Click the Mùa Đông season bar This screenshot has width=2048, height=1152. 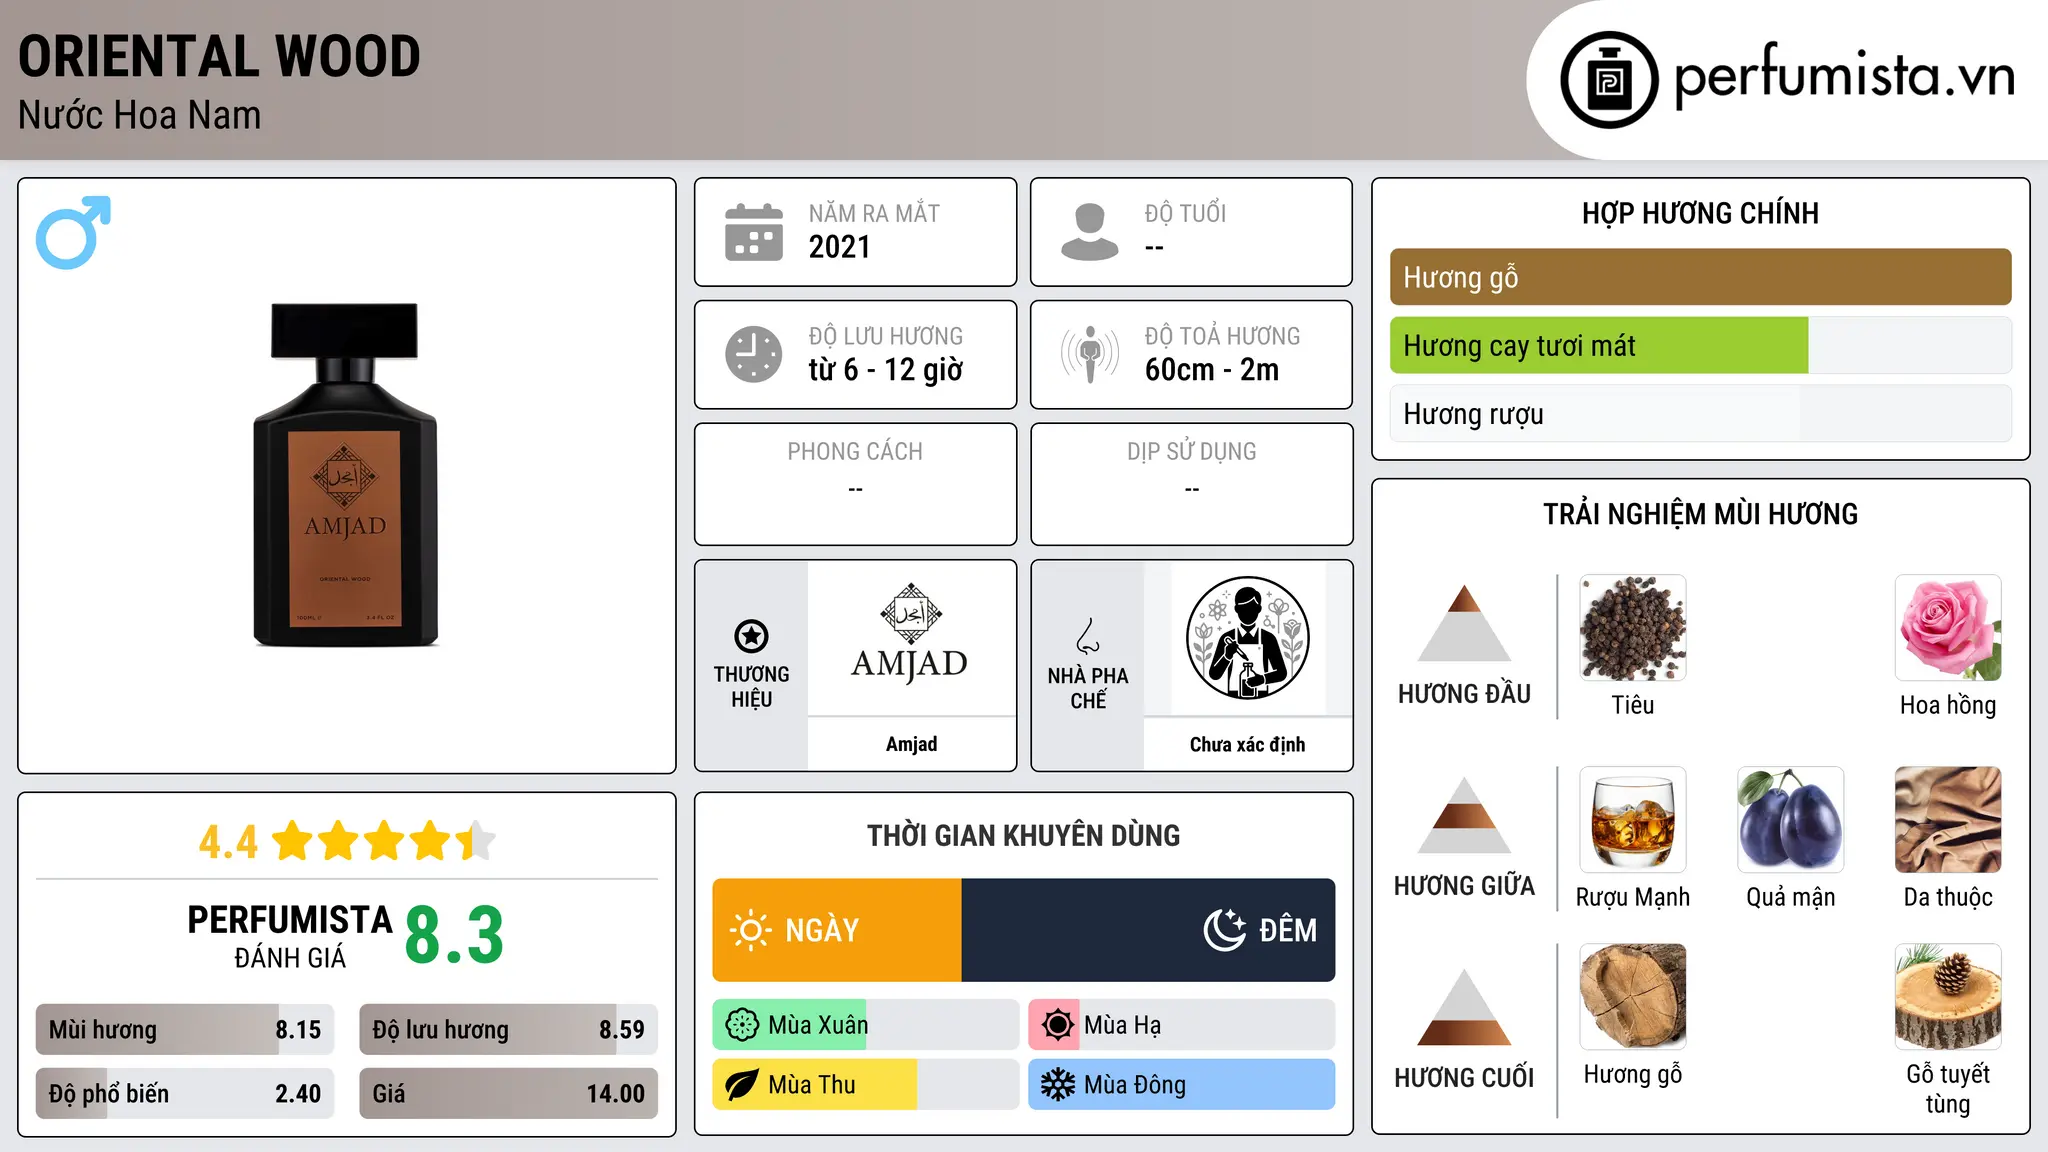click(1181, 1085)
